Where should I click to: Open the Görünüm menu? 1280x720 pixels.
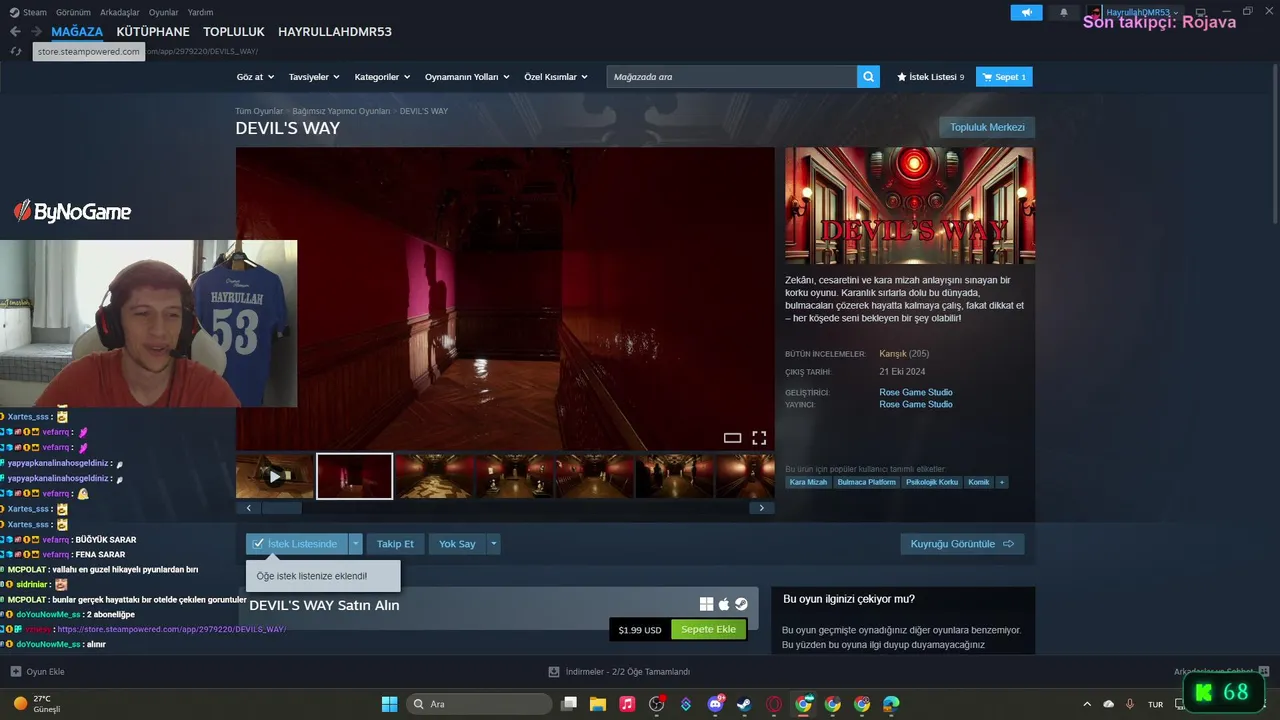coord(73,12)
